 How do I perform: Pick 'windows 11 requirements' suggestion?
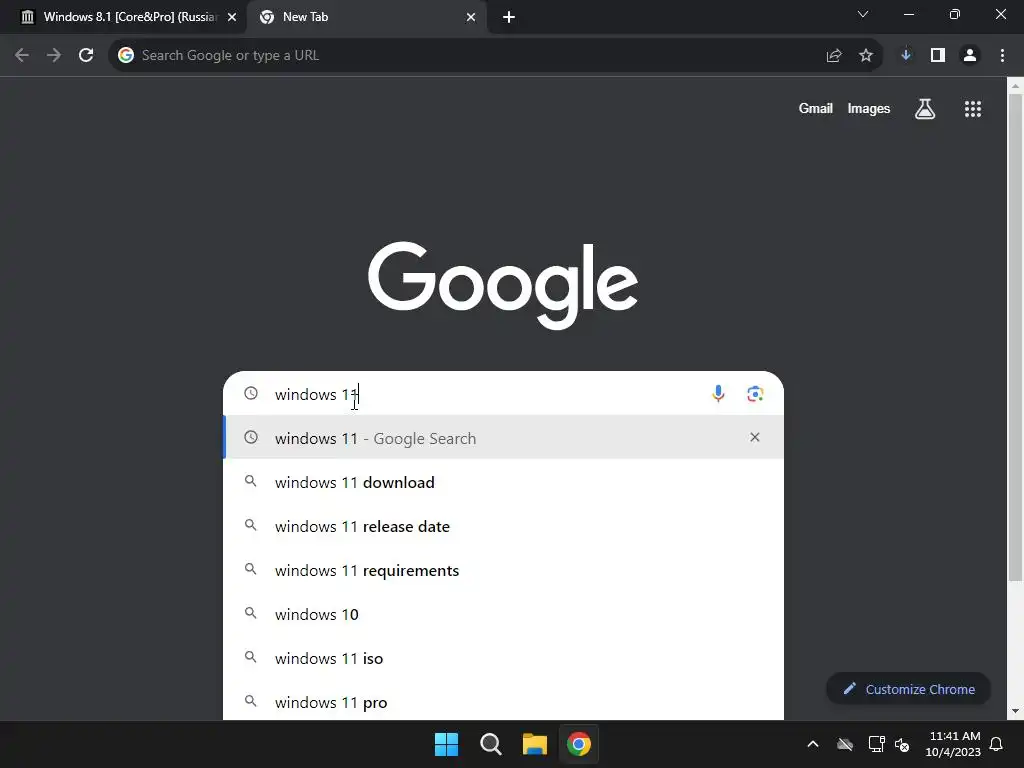[503, 570]
